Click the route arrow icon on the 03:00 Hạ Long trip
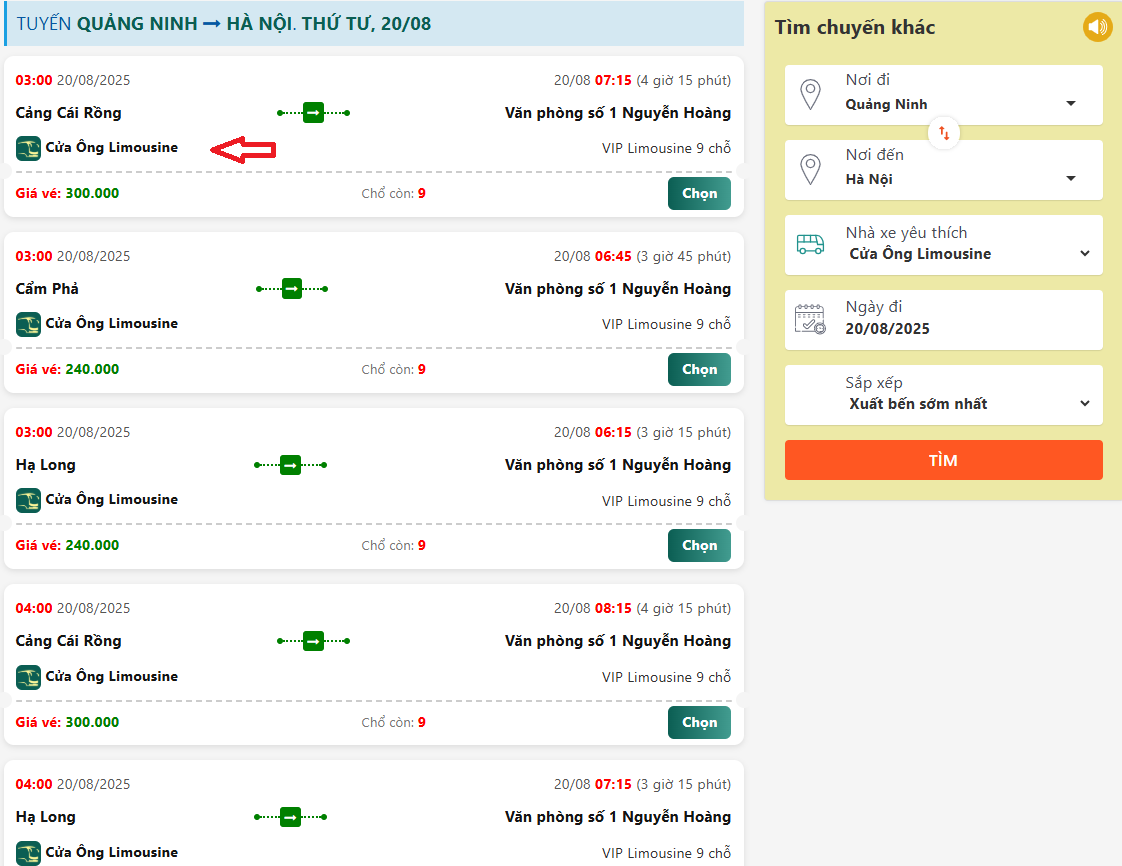 tap(291, 465)
